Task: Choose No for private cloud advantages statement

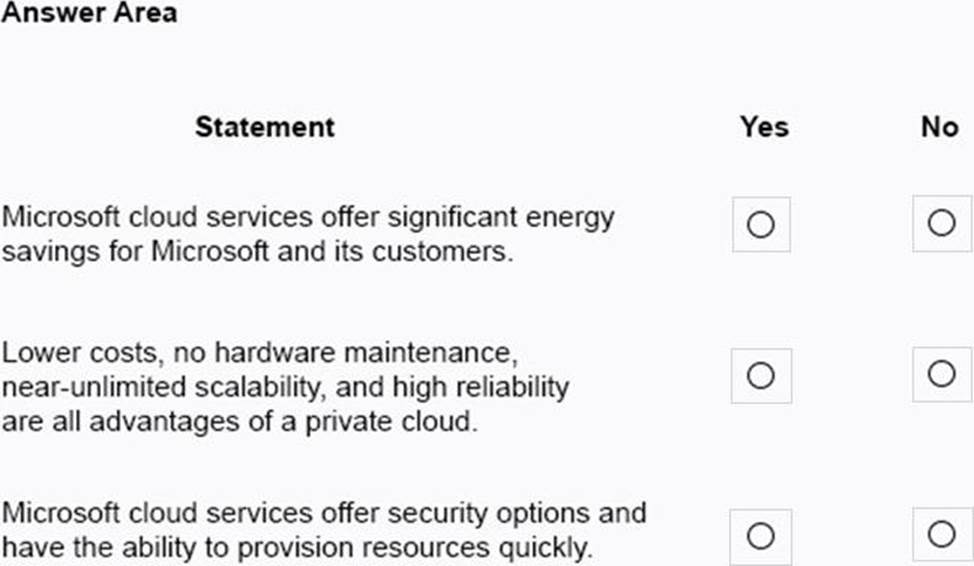Action: point(941,374)
